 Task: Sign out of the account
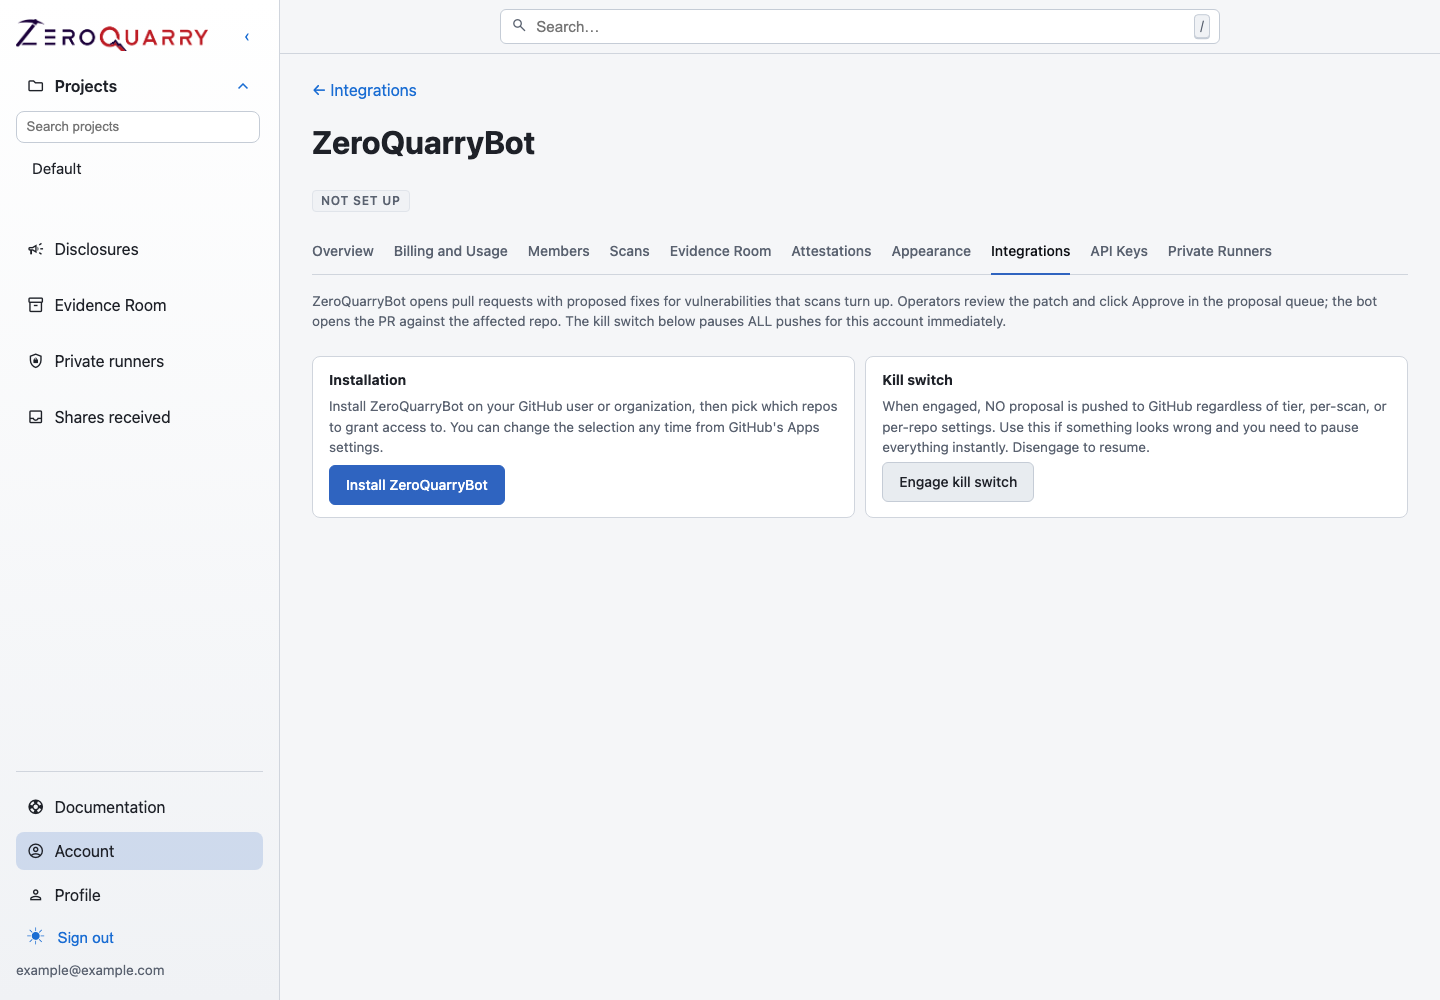[x=85, y=938]
